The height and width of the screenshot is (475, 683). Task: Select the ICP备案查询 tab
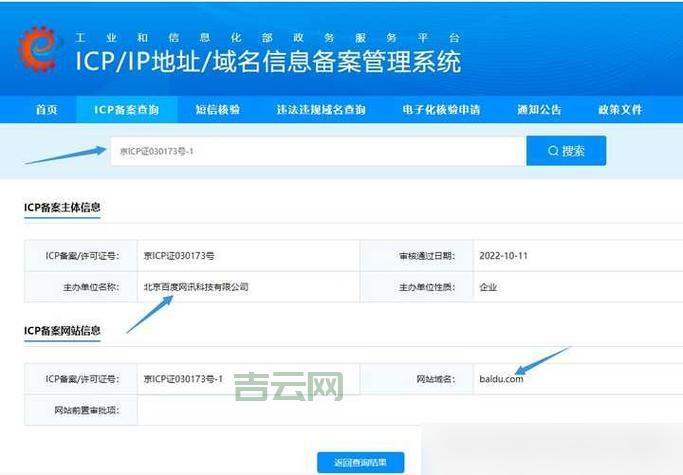coord(127,109)
